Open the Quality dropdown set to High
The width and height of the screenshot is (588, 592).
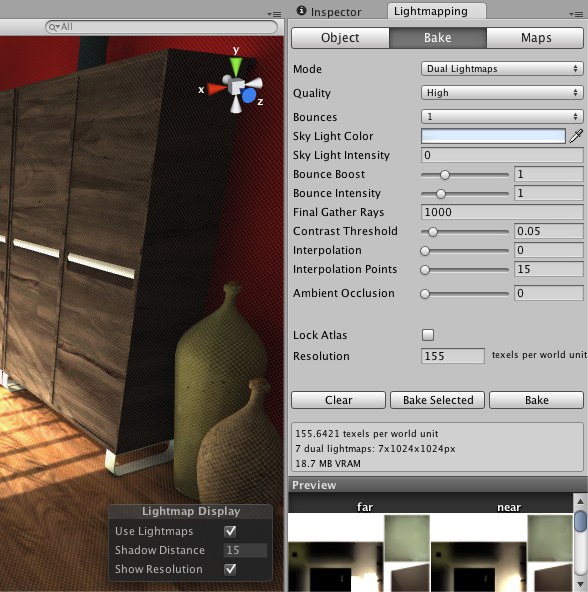tap(502, 92)
